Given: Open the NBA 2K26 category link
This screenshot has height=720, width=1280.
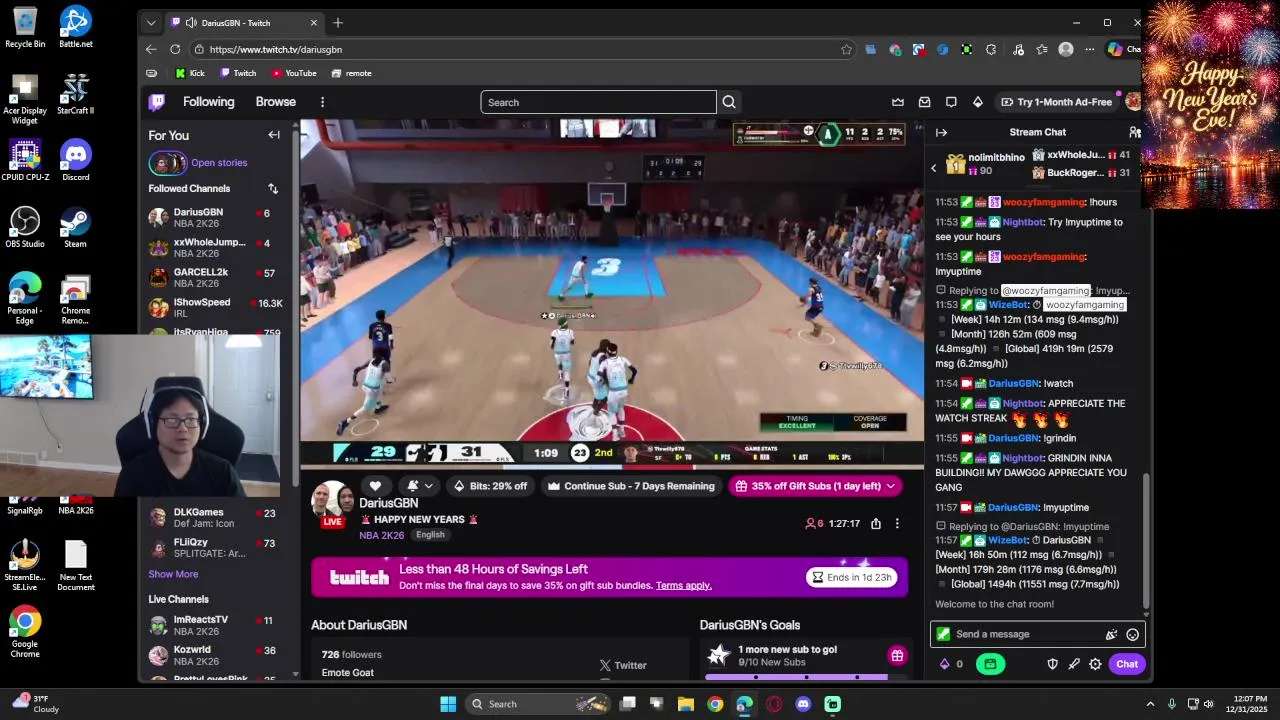Looking at the screenshot, I should pos(381,535).
